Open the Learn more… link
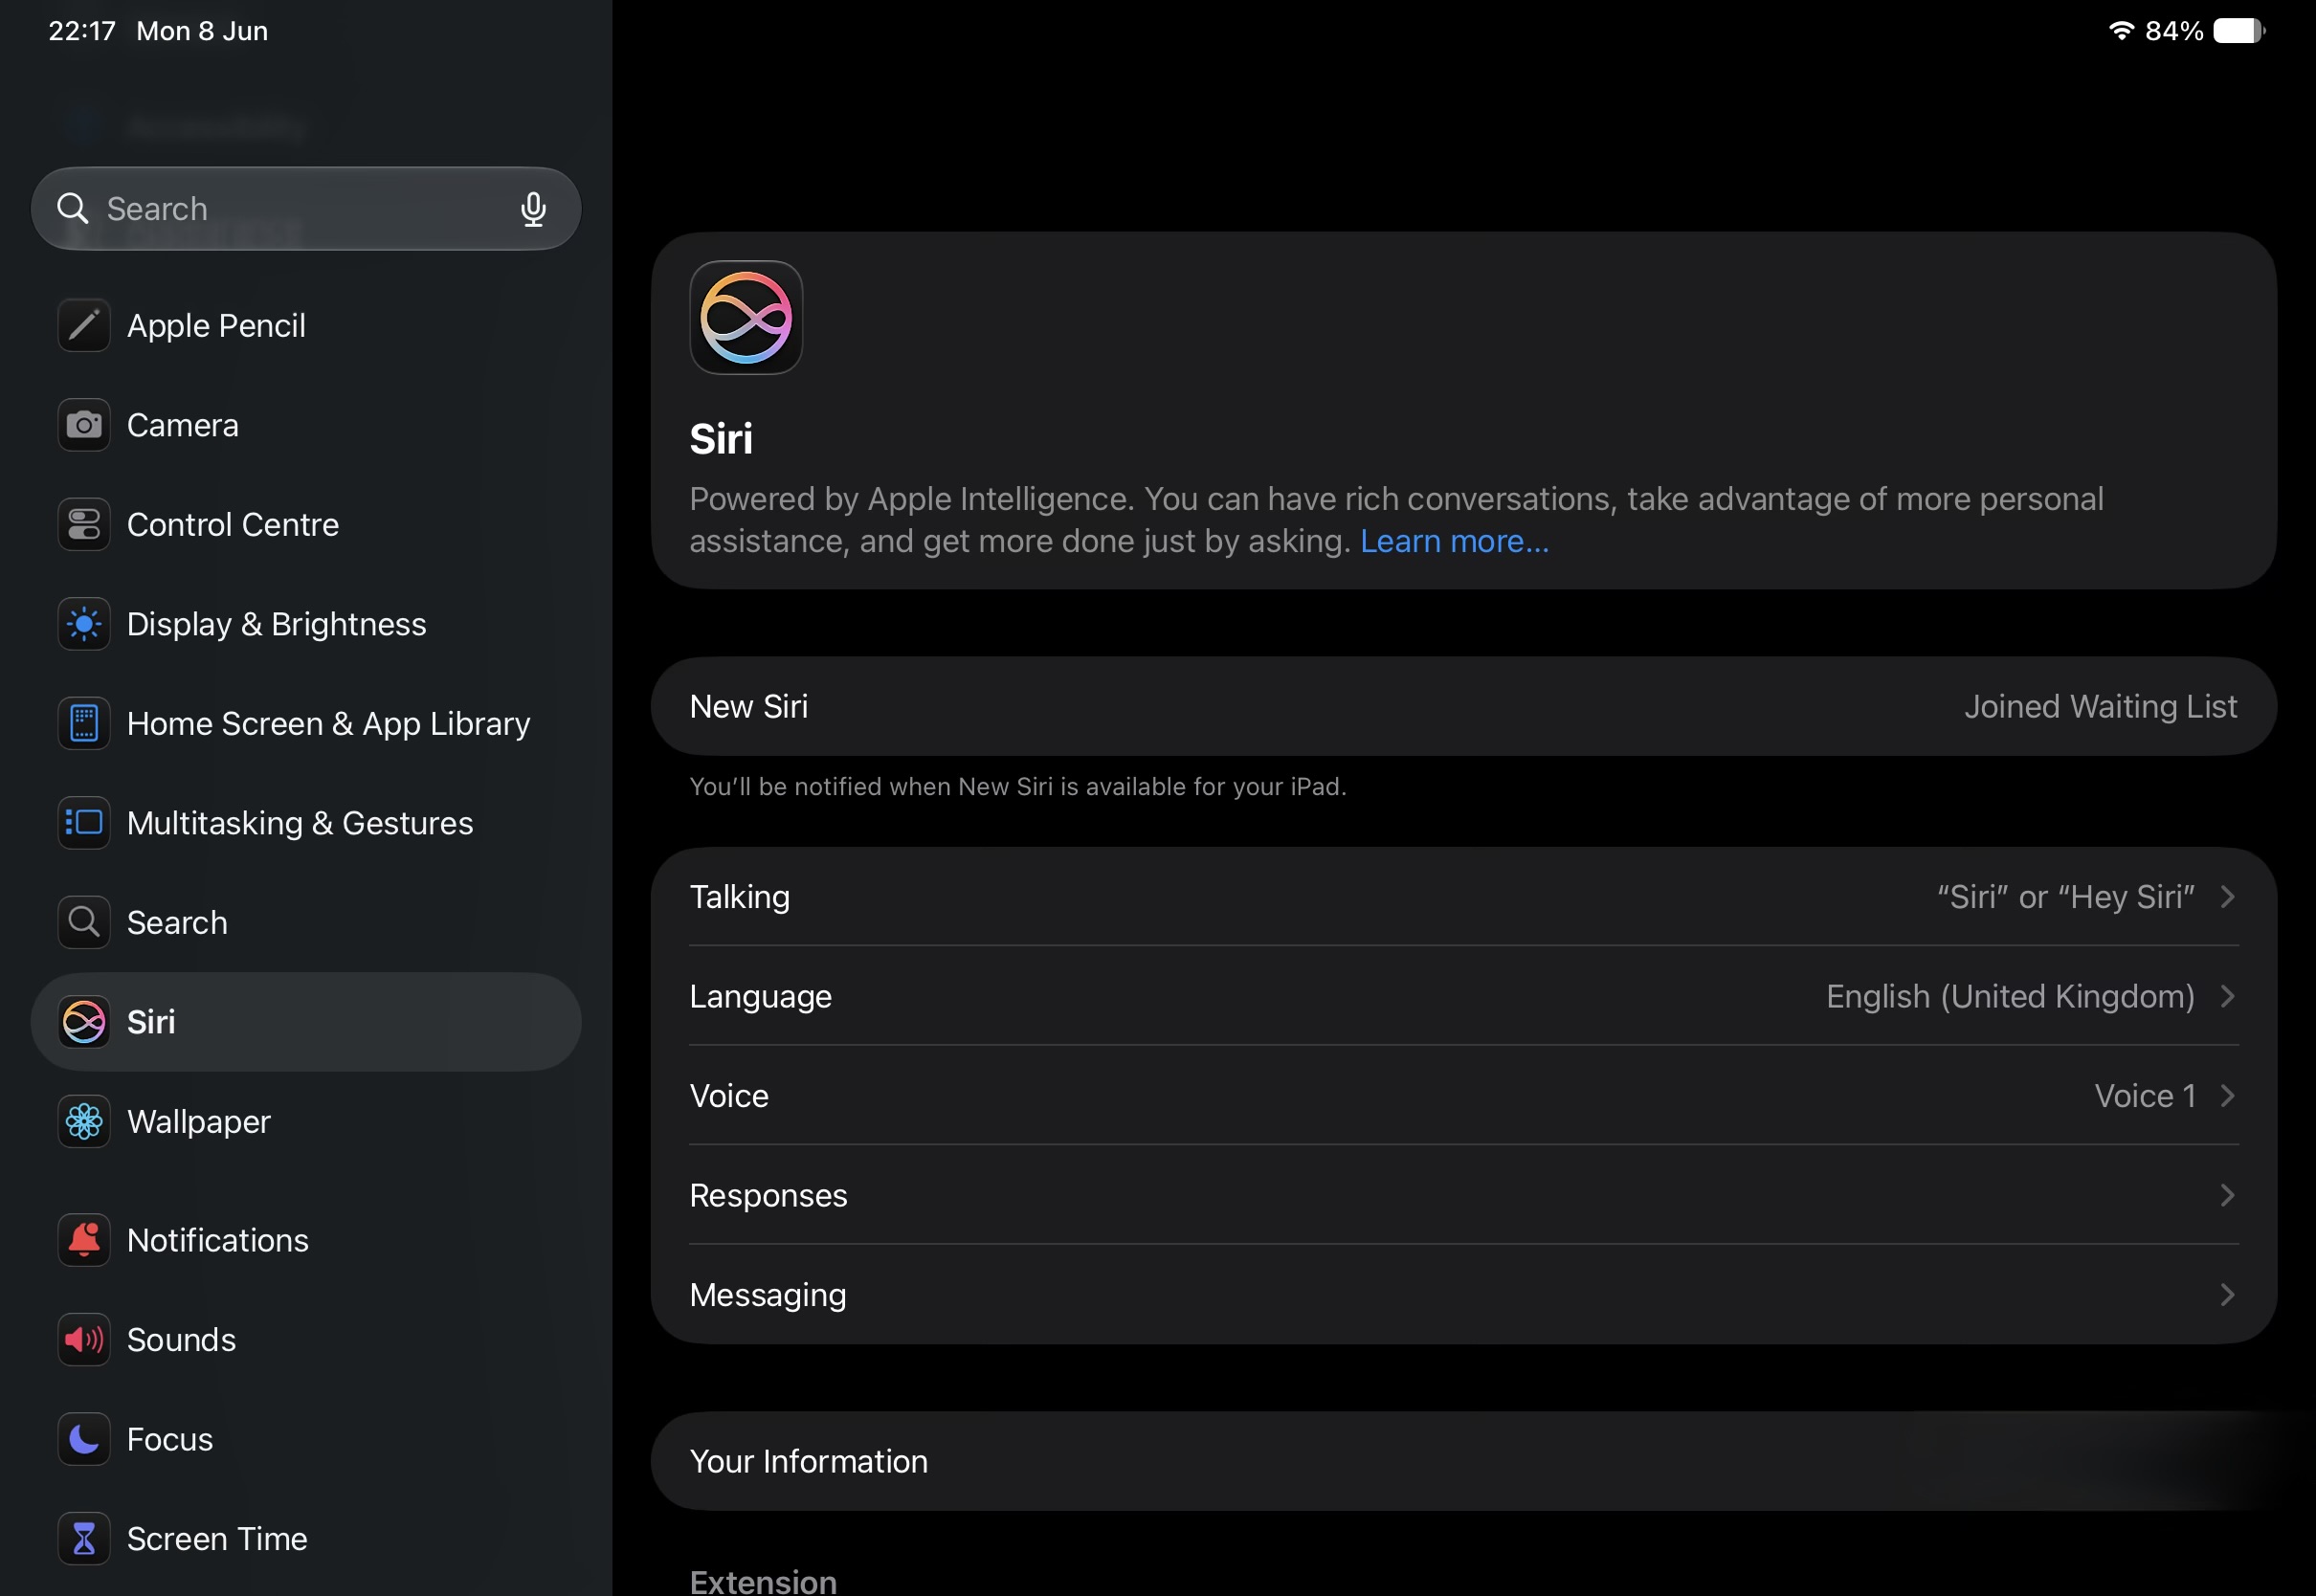The height and width of the screenshot is (1596, 2316). pos(1454,541)
